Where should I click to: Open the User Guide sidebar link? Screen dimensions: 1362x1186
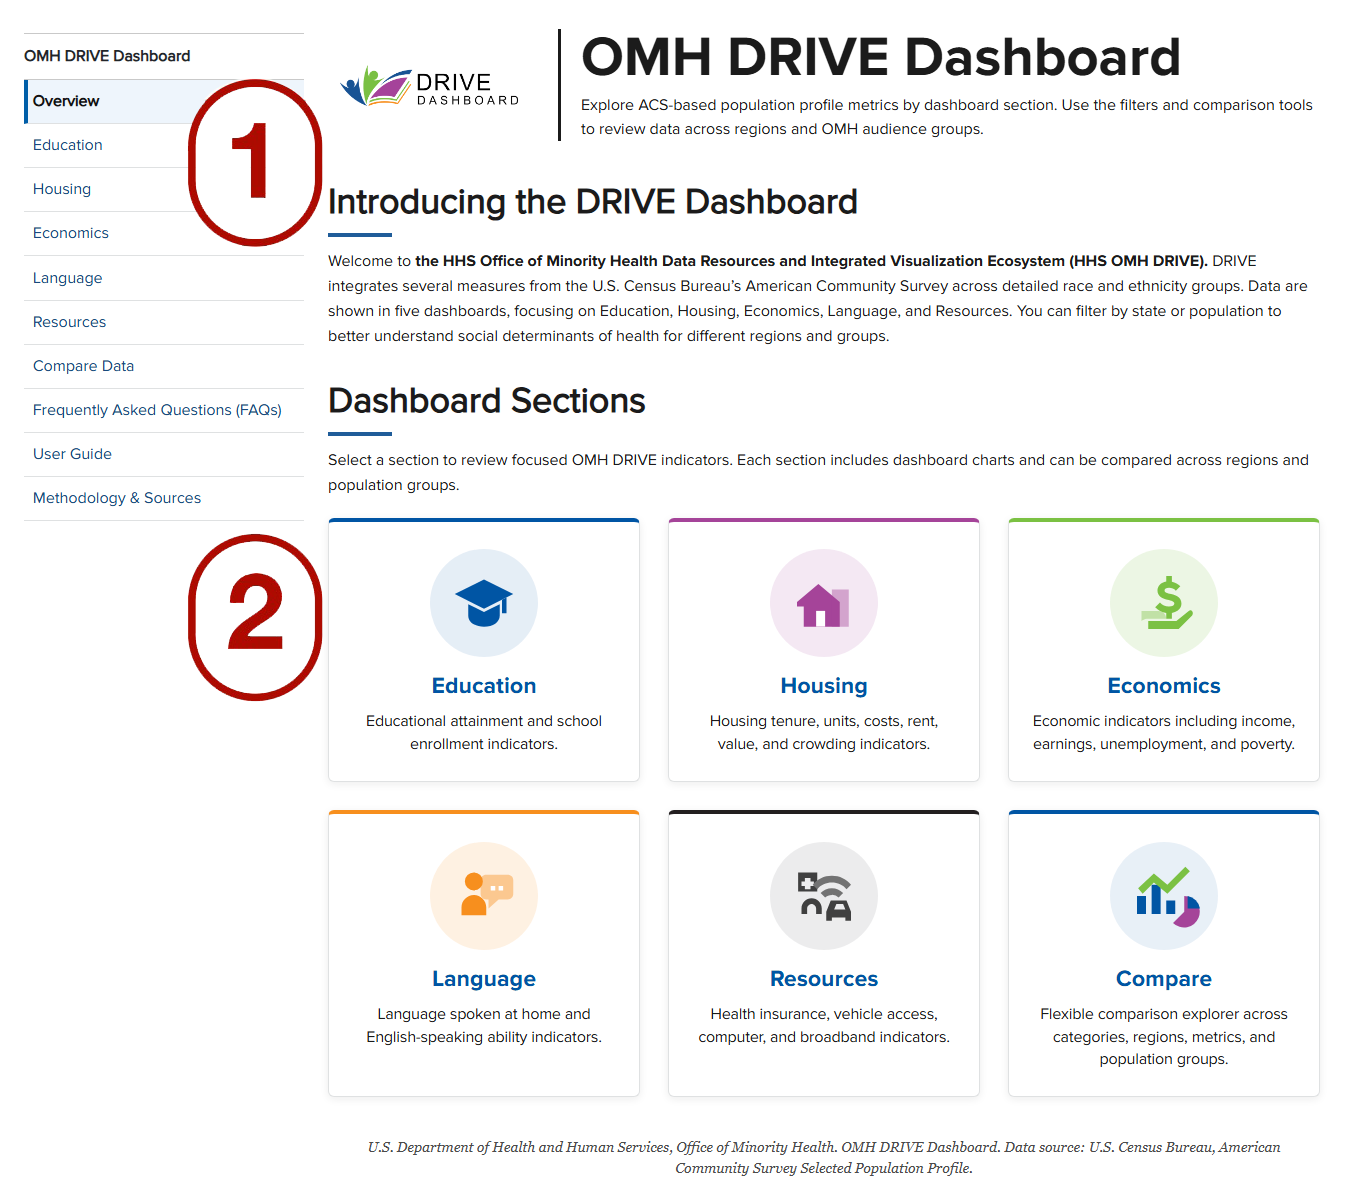[164, 454]
